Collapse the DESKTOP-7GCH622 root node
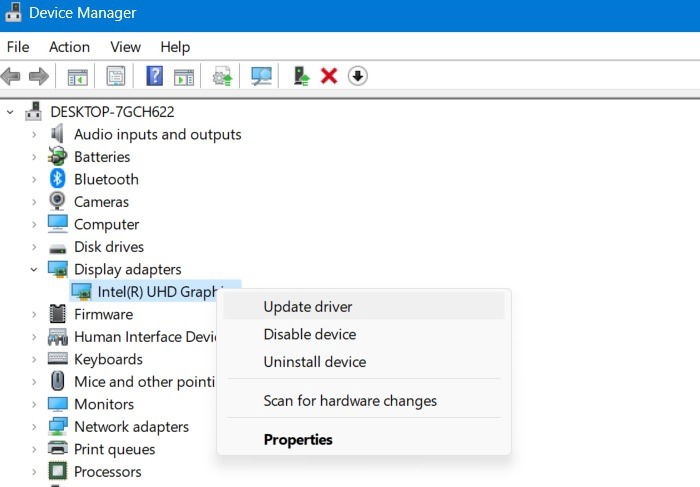700x487 pixels. click(10, 112)
